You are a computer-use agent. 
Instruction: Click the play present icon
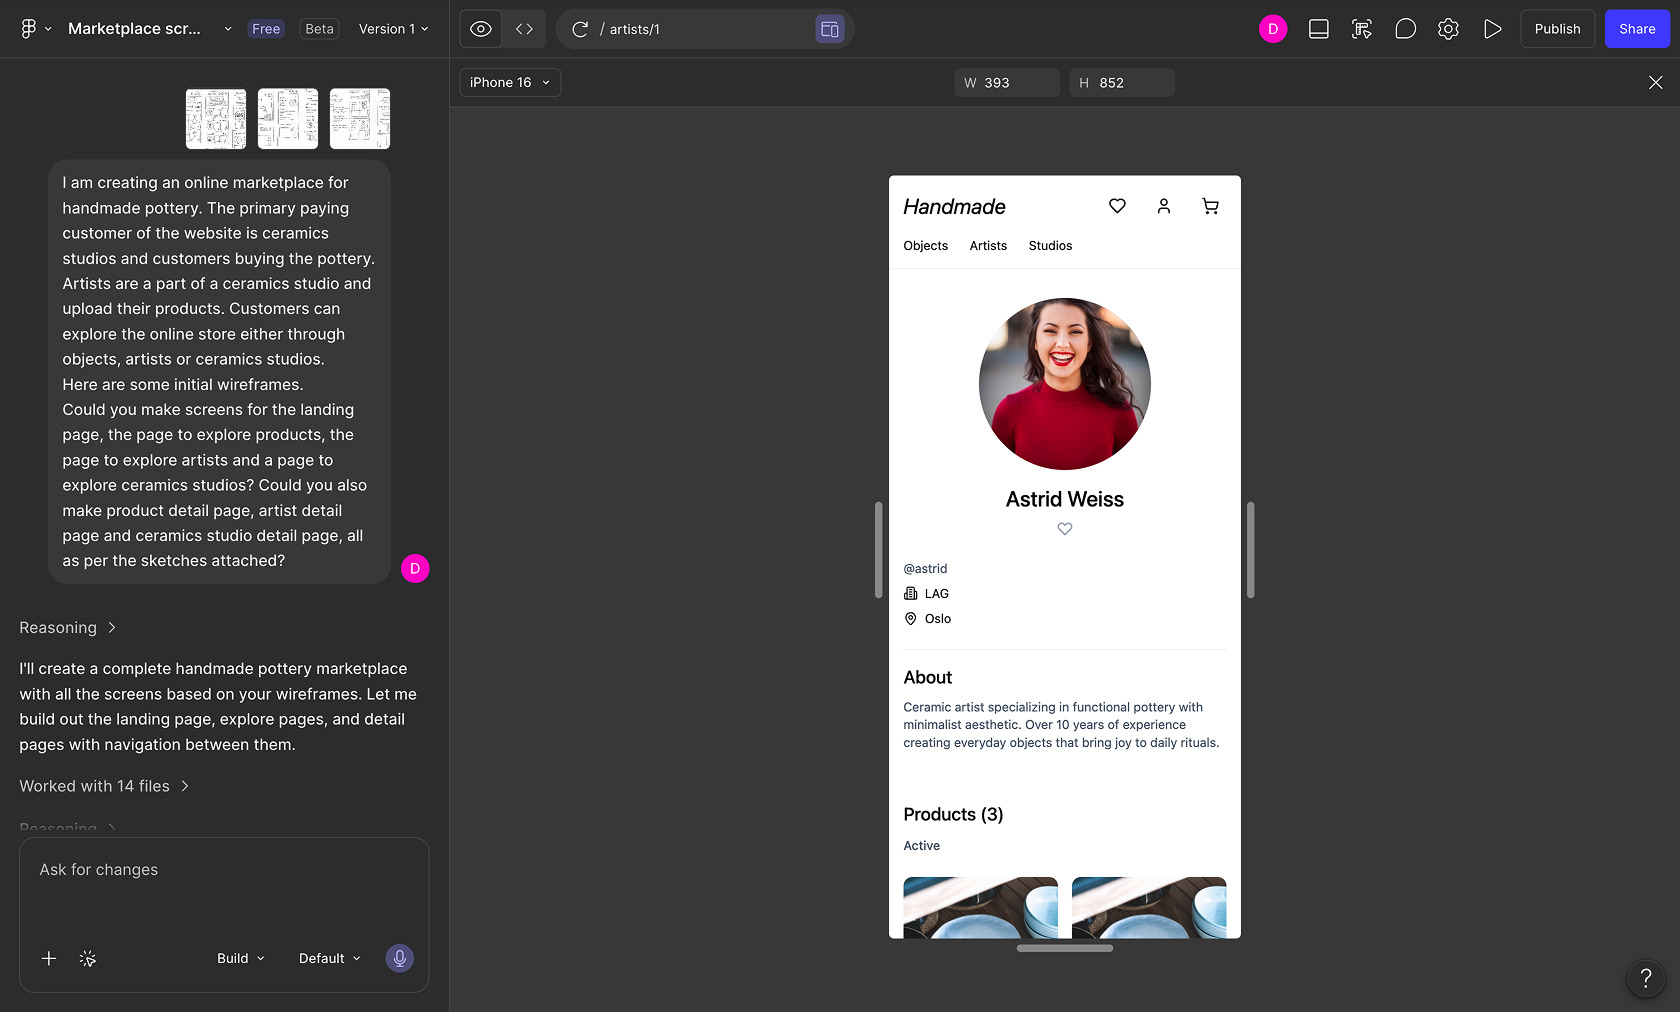1492,29
